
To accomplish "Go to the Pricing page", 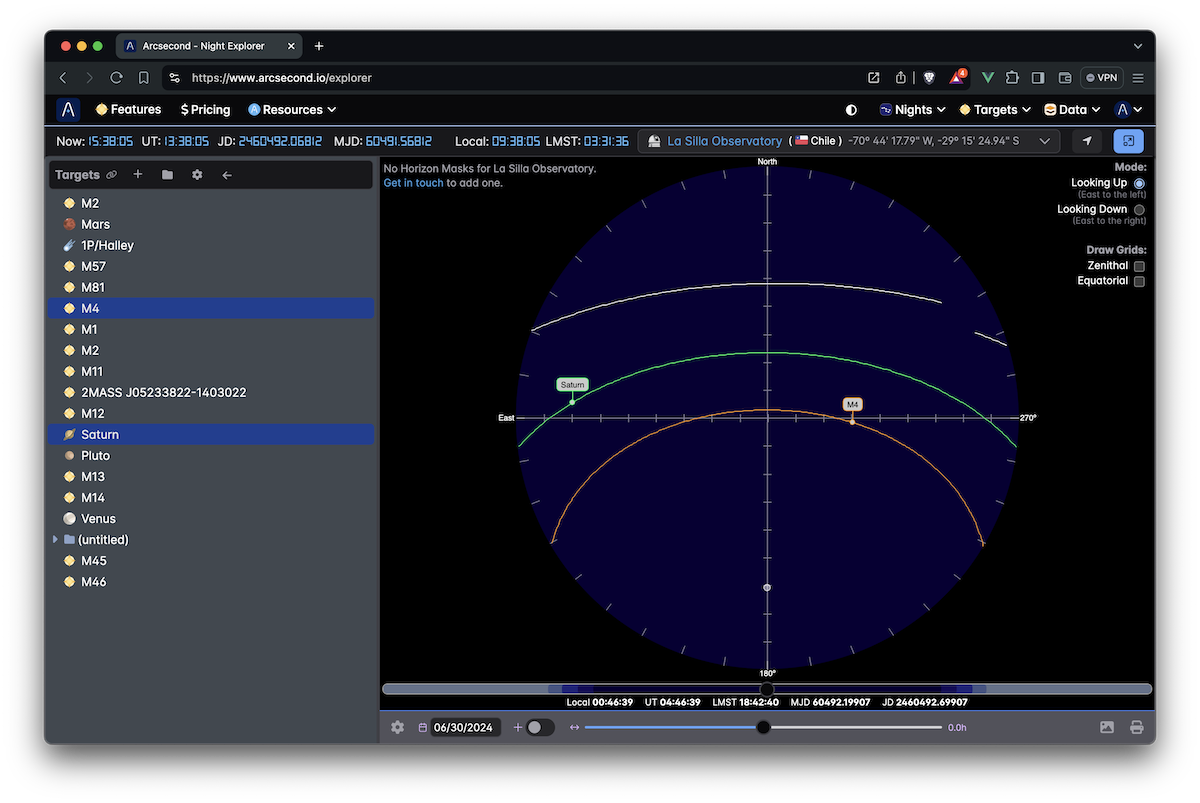I will pyautogui.click(x=205, y=110).
